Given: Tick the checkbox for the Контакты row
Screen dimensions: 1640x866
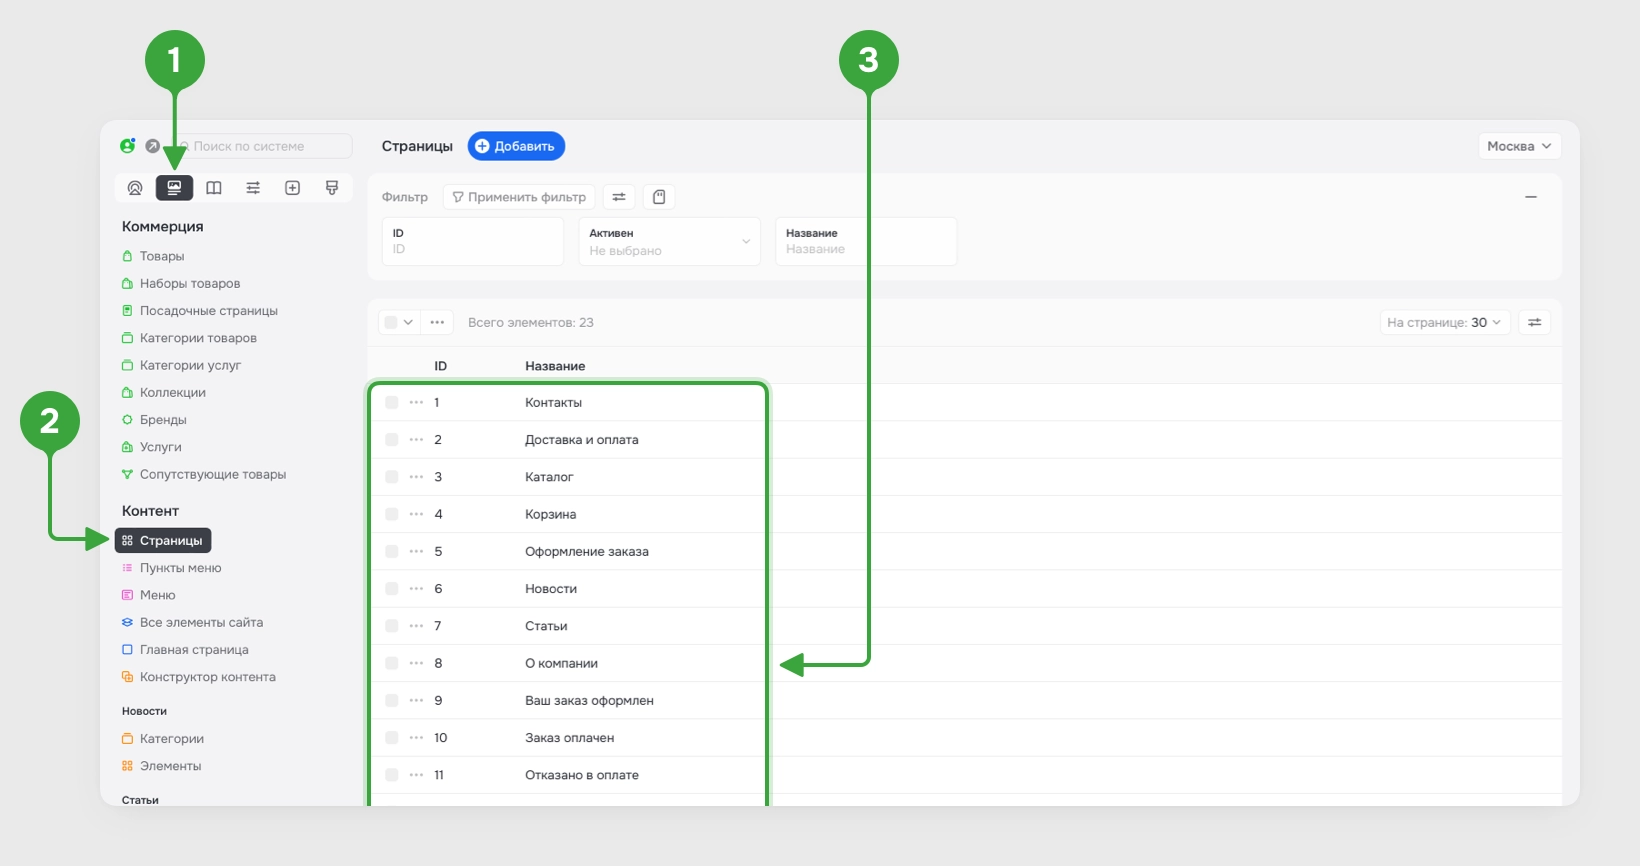Looking at the screenshot, I should click(391, 402).
